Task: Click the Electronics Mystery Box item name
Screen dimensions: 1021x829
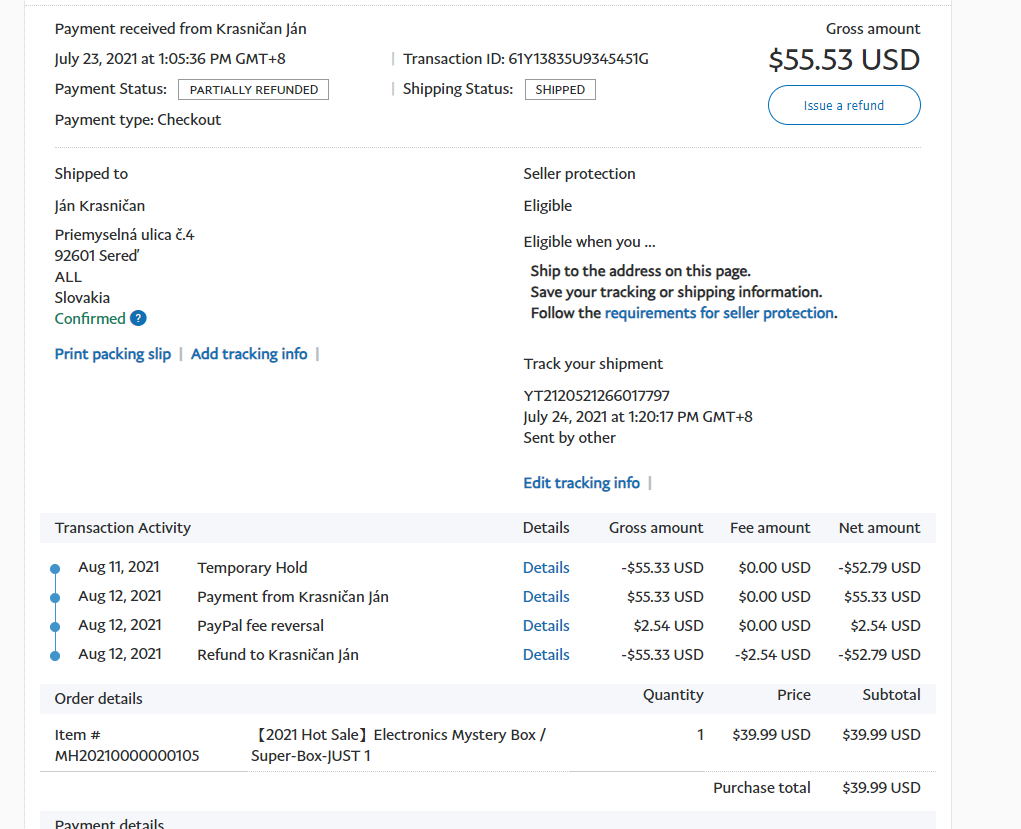Action: pyautogui.click(x=400, y=745)
